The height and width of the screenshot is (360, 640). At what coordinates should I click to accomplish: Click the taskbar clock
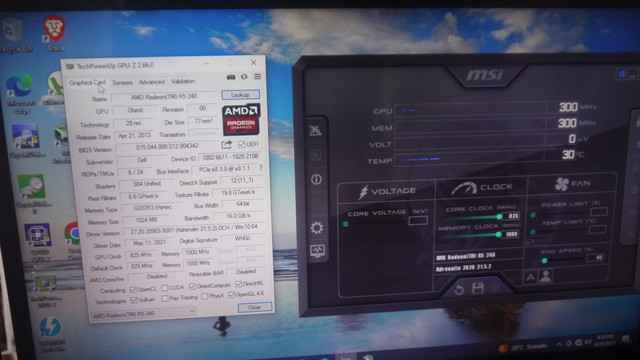(604, 340)
